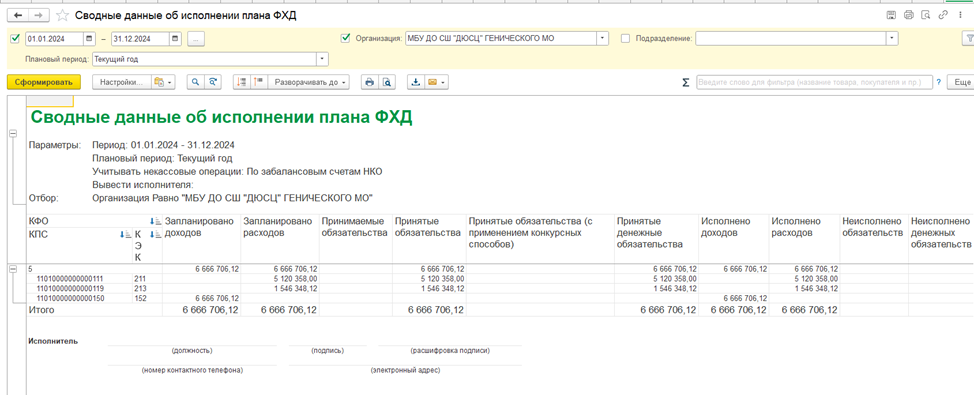Collapse the report parameters header group

[x=13, y=134]
